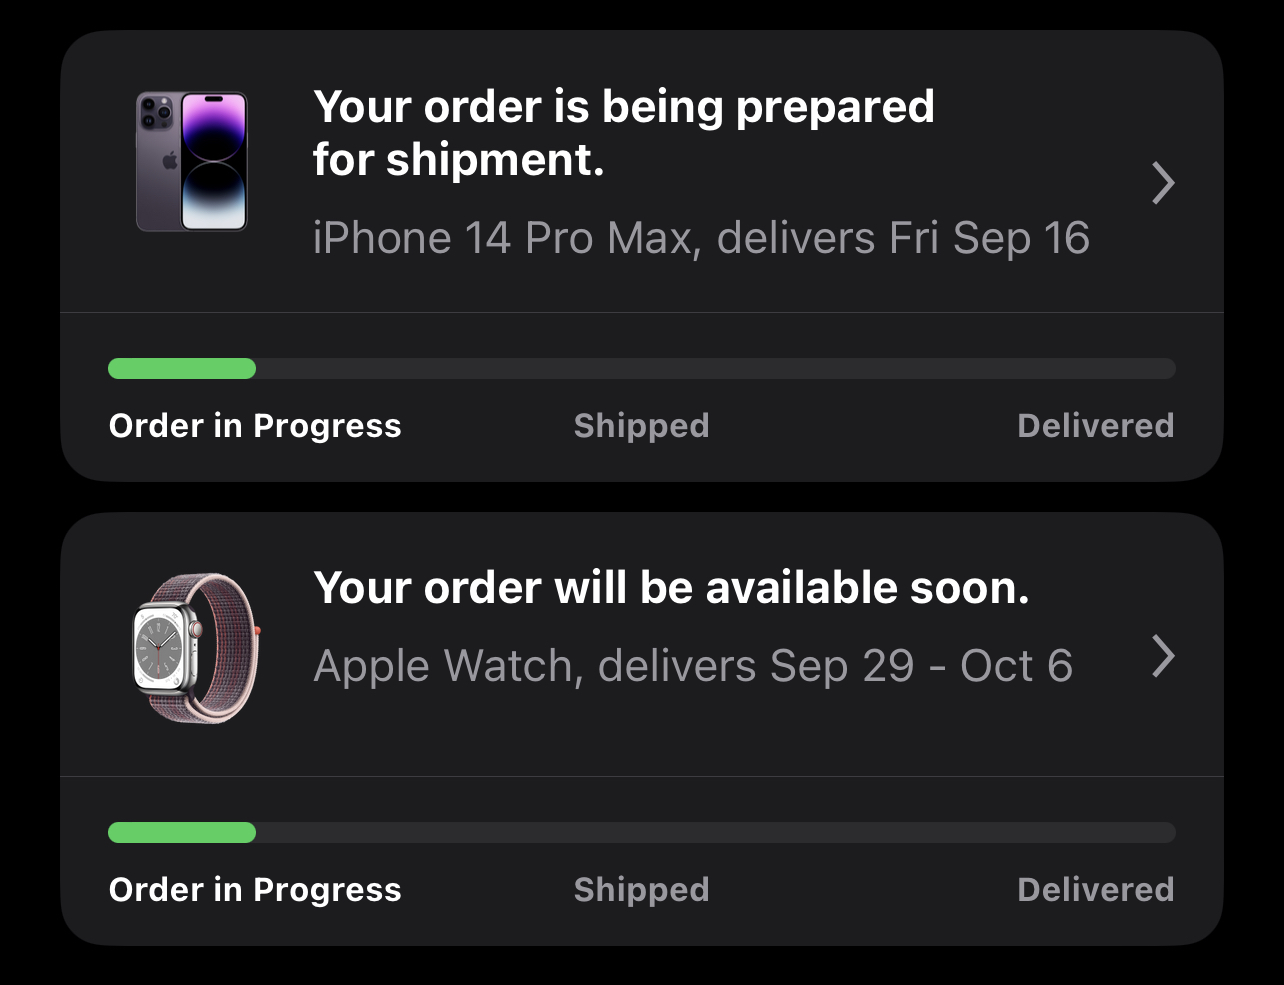Tap 'Shipped' stage label on iPhone order

click(641, 426)
